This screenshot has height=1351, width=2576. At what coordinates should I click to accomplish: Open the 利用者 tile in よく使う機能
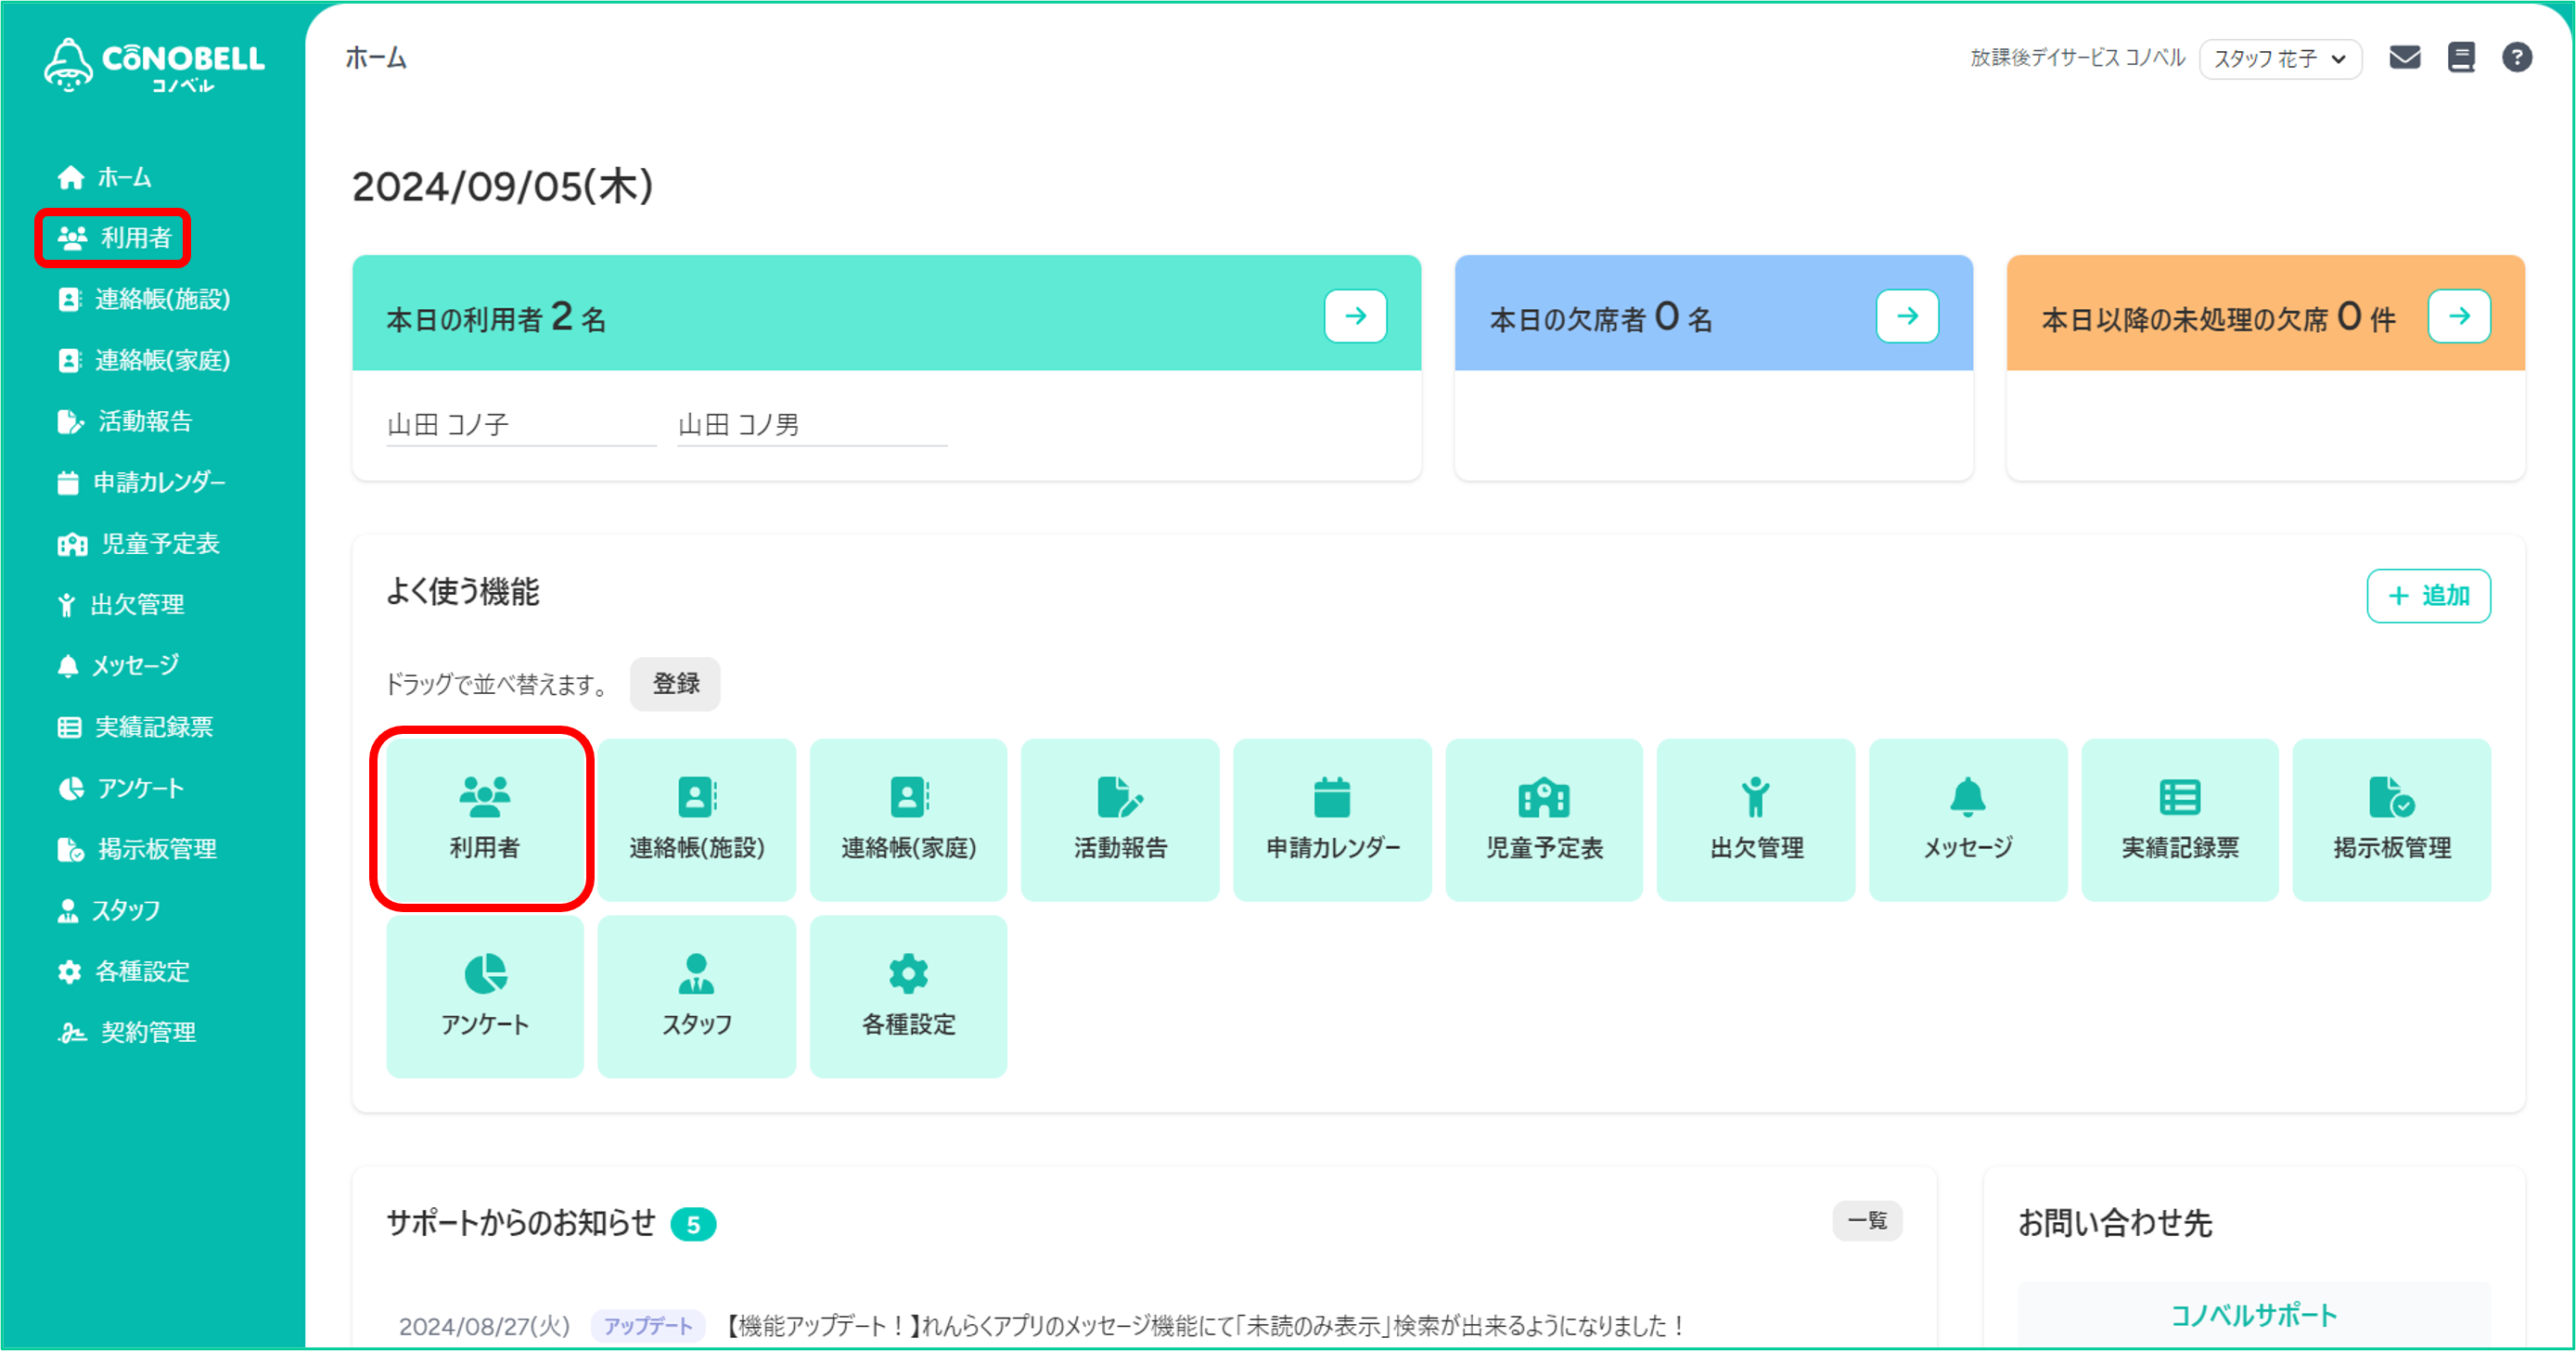(485, 819)
